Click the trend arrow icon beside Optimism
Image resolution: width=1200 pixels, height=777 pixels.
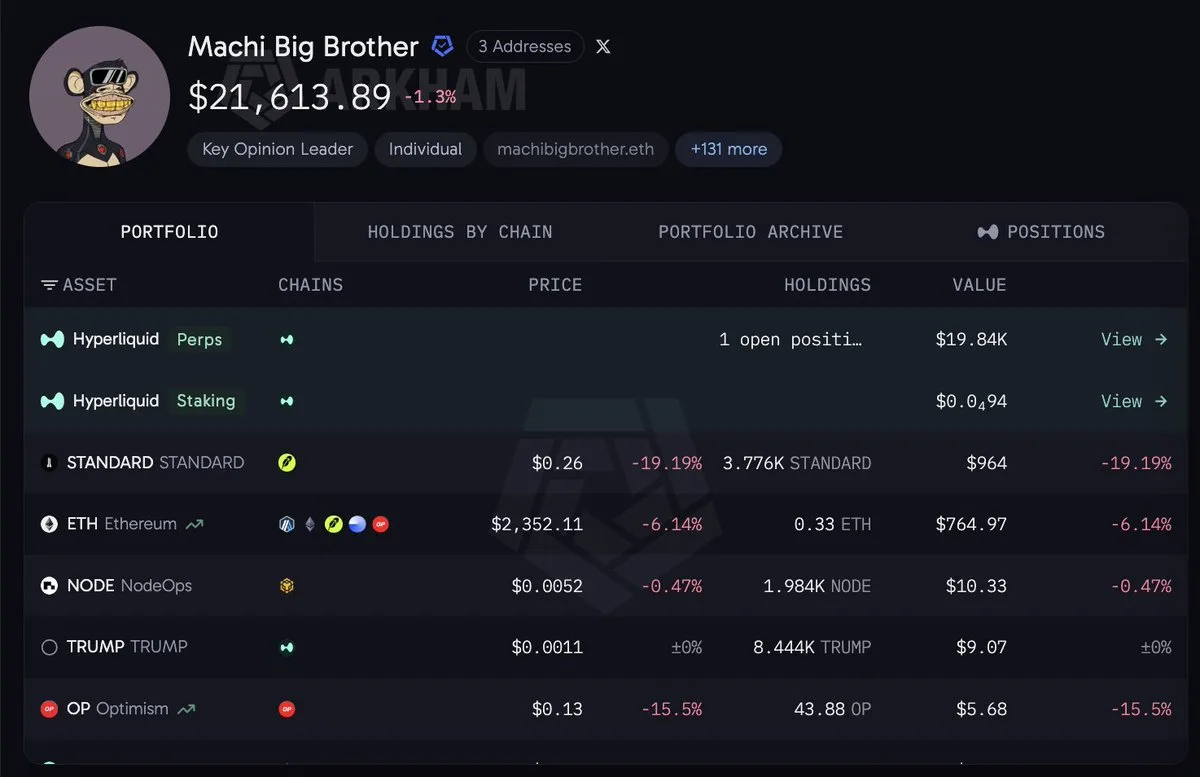[x=186, y=709]
